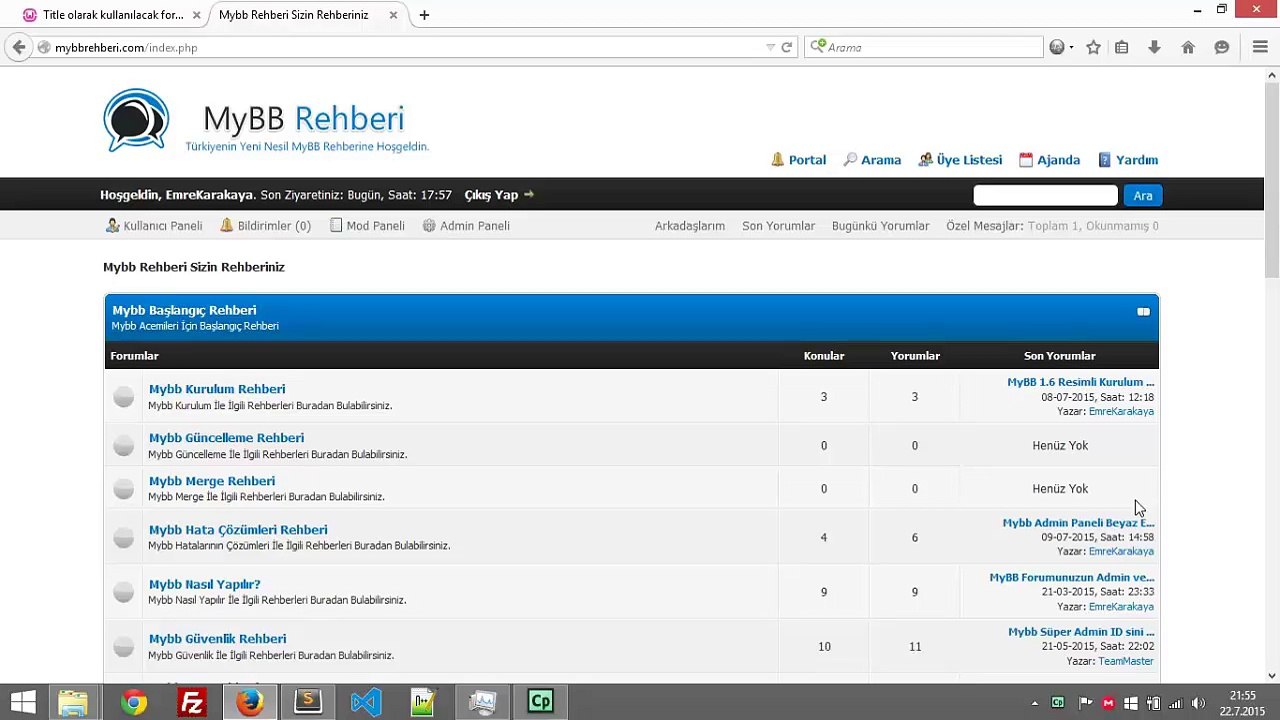Open last post 'MyBB 1.6 Resimli Kurulum ...'

coord(1080,382)
